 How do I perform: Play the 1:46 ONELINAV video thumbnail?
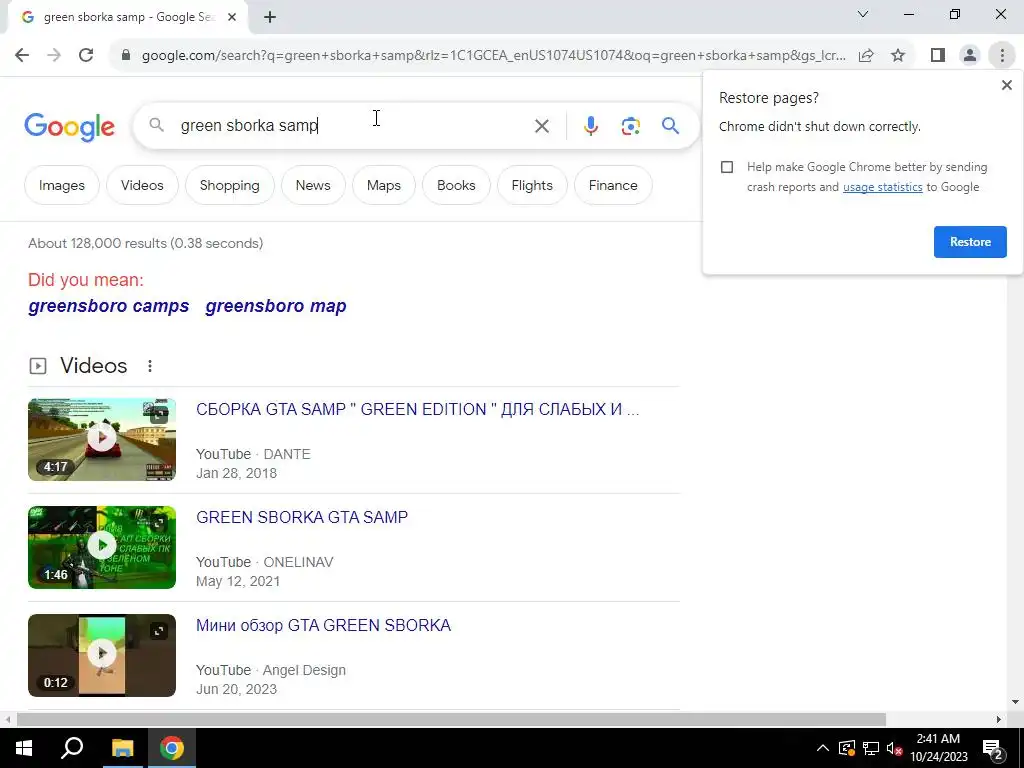[102, 547]
